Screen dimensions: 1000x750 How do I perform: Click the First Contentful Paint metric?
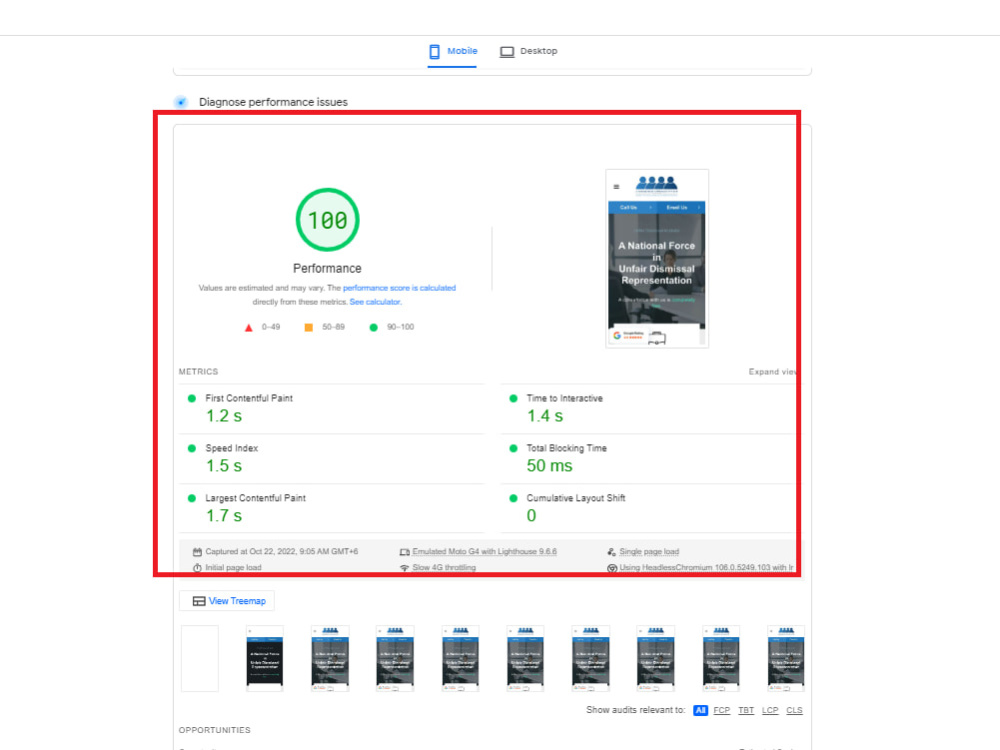249,398
